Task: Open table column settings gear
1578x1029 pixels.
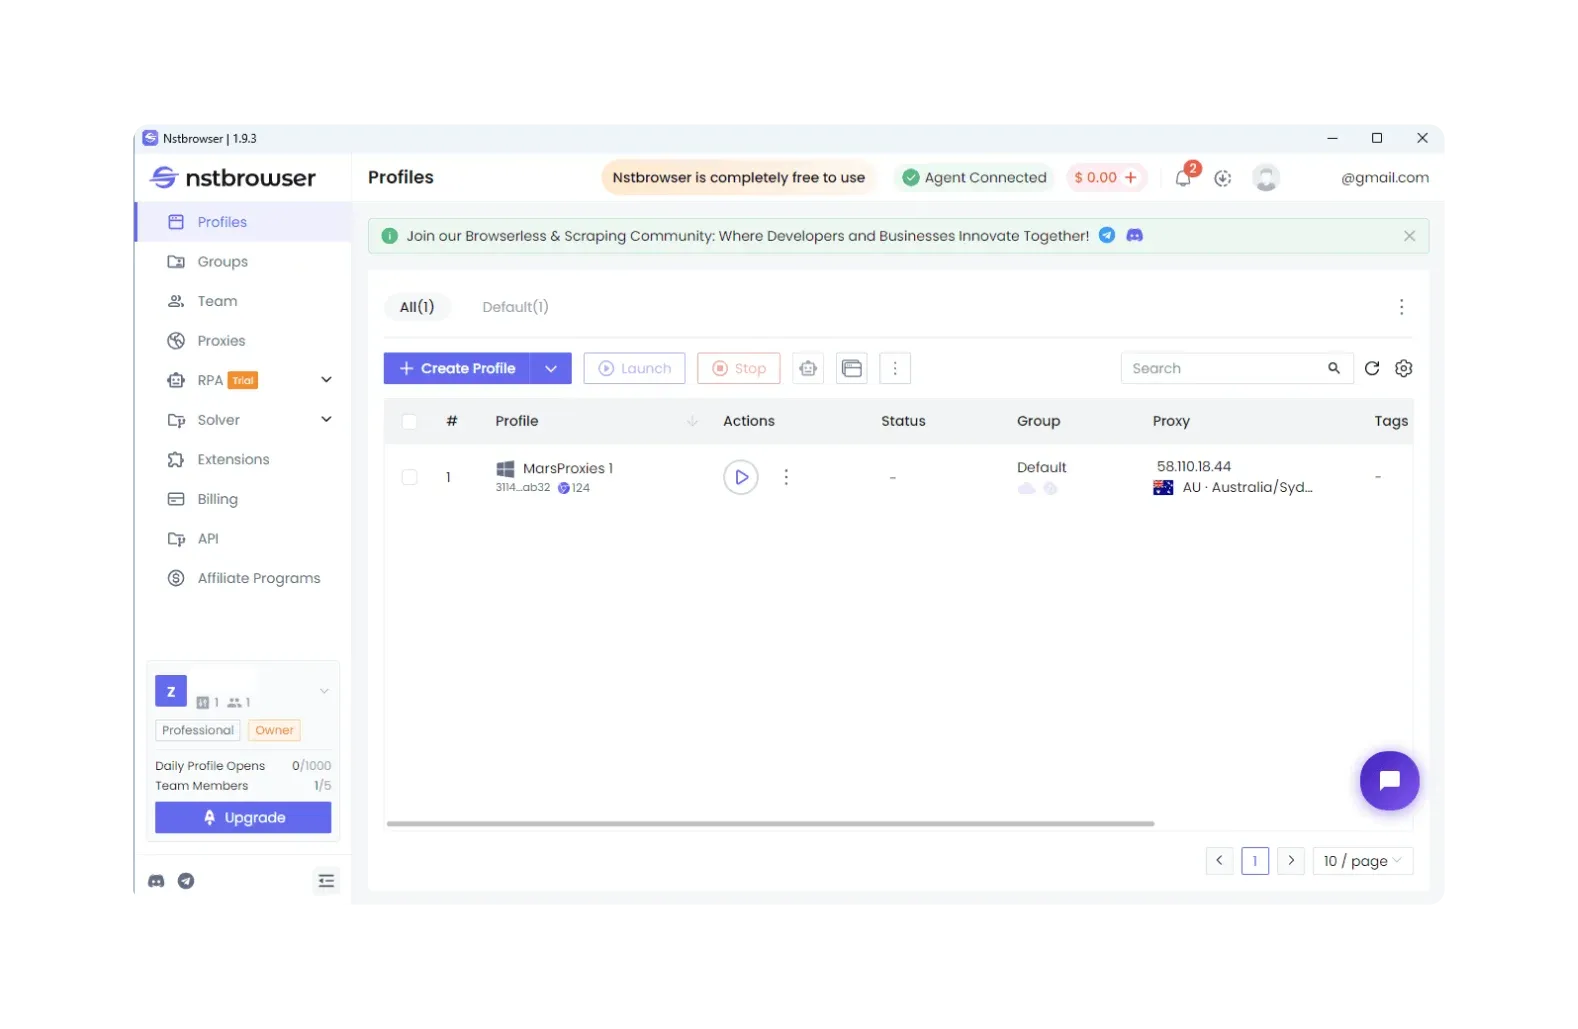Action: 1404,368
